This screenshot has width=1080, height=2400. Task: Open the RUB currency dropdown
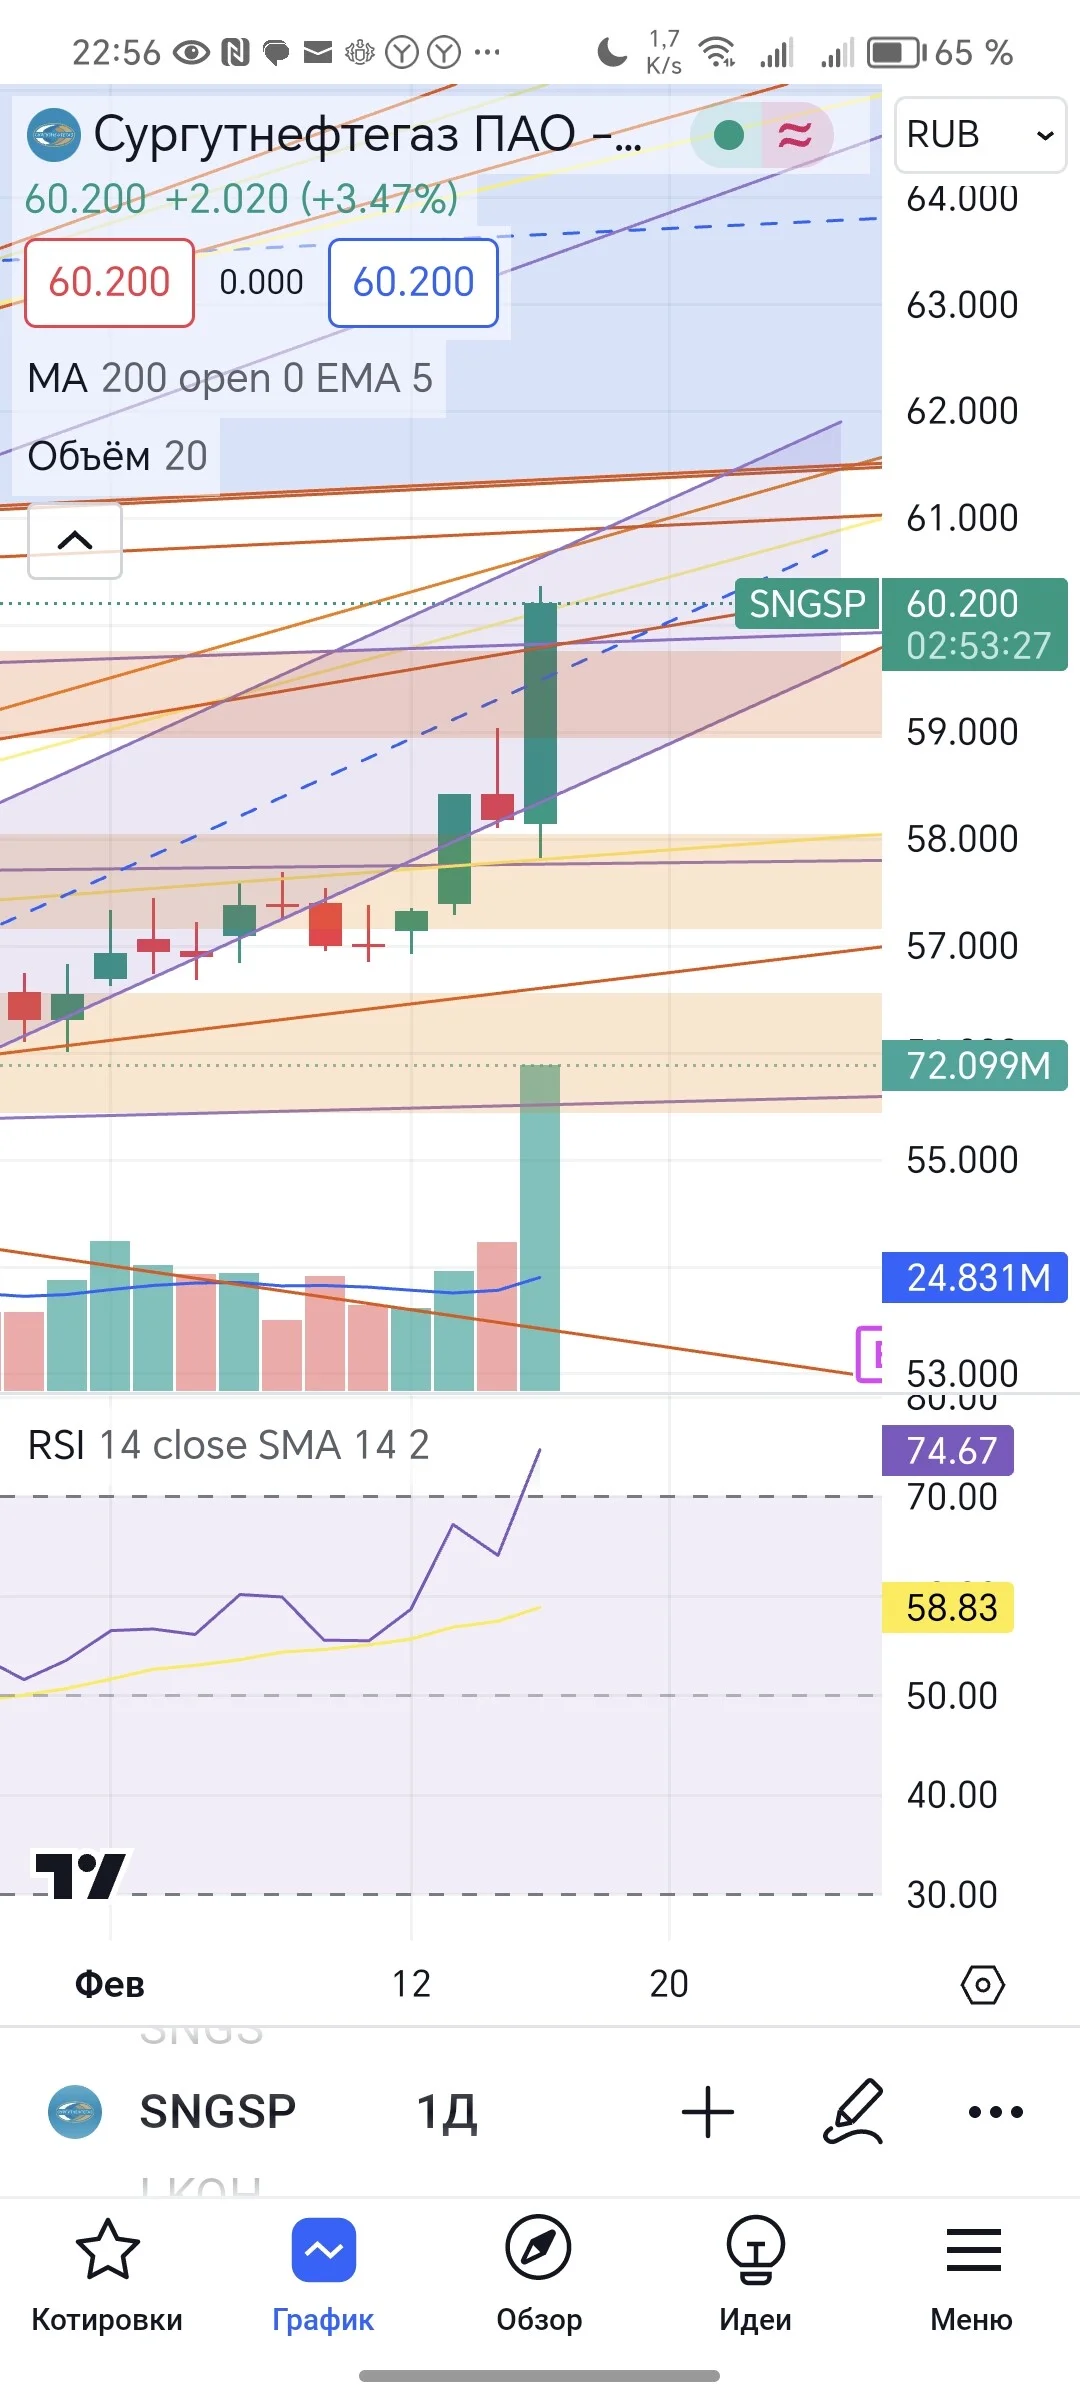[x=980, y=135]
